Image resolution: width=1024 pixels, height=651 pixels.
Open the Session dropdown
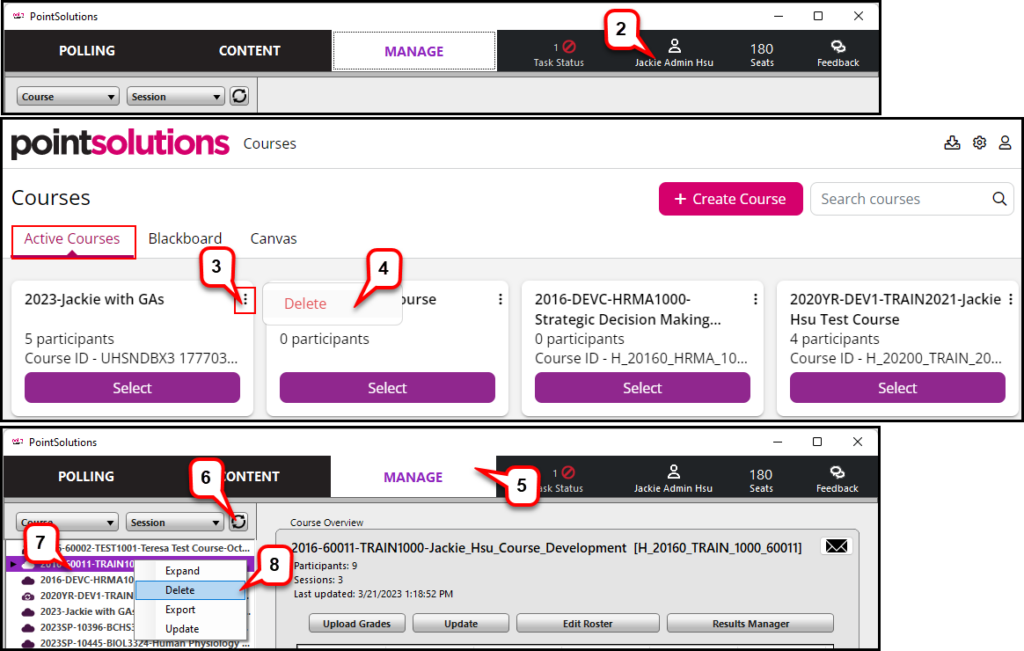pos(175,95)
